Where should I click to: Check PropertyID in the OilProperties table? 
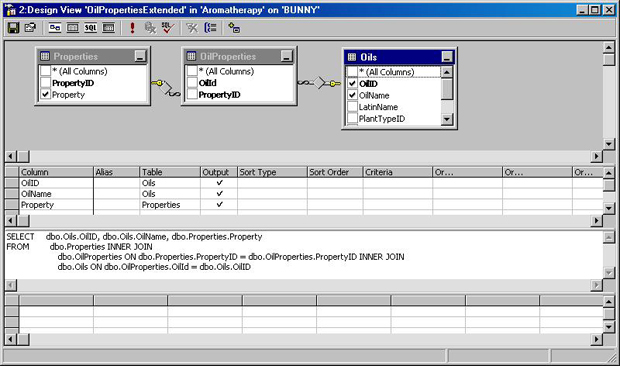coord(192,94)
